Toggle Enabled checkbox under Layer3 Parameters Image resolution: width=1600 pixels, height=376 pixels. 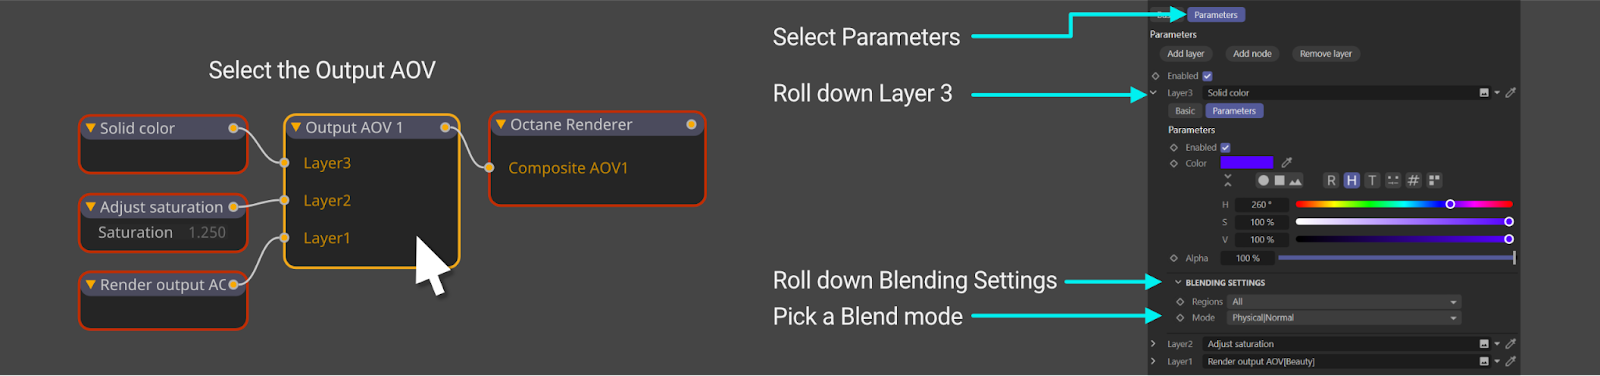click(1225, 147)
